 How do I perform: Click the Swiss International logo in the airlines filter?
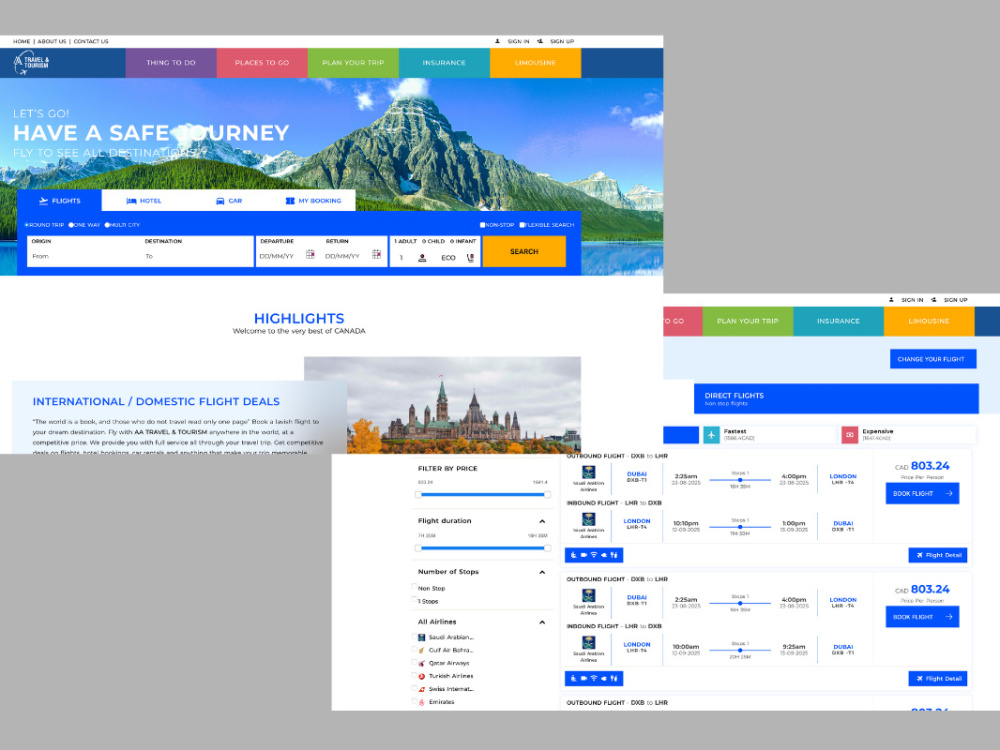tap(422, 689)
